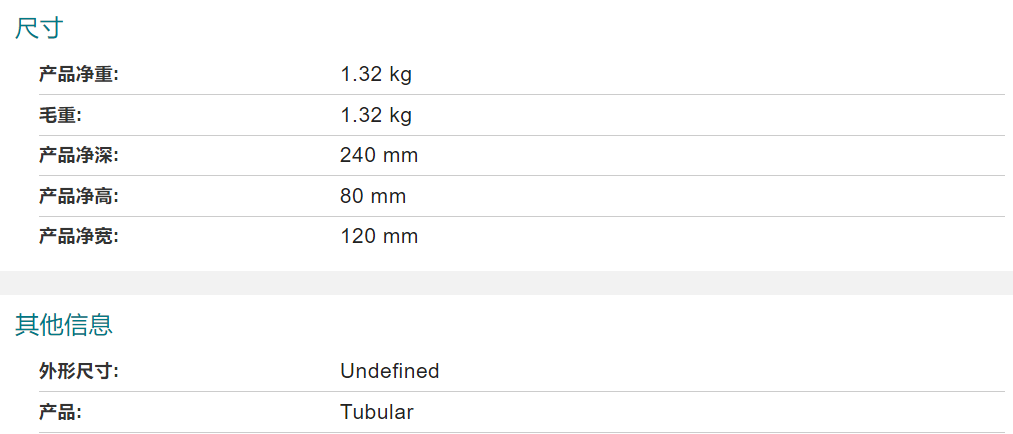Viewport: 1013px width, 434px height.
Task: Click the 120 mm width value
Action: tap(379, 236)
